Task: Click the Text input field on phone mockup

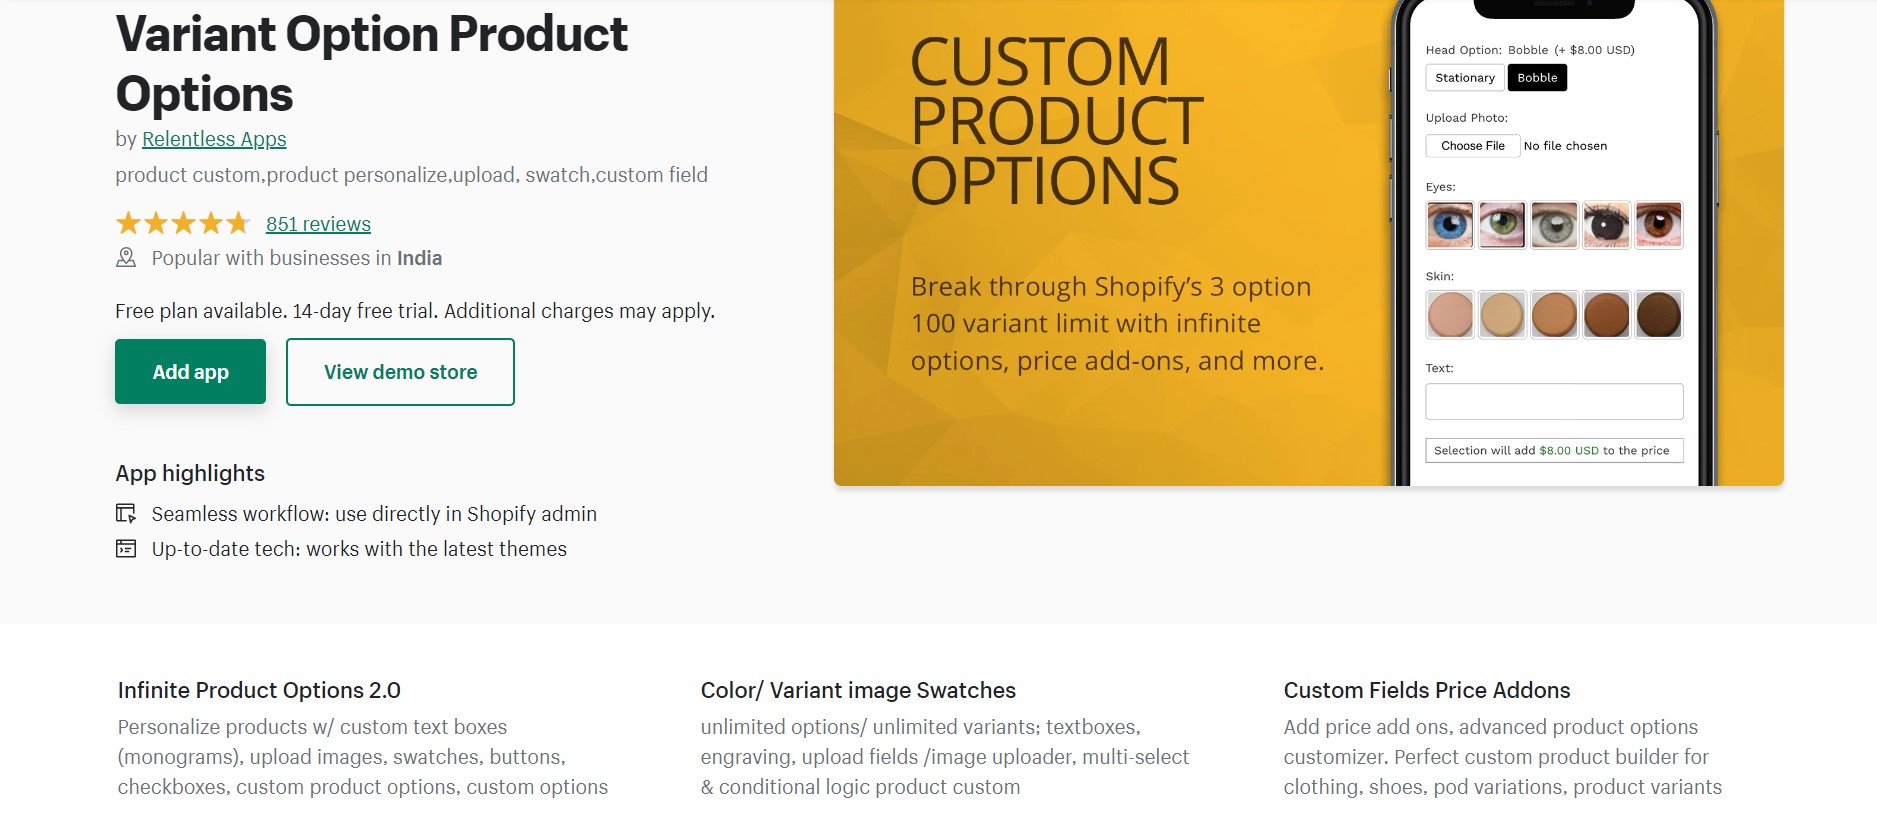Action: click(1554, 402)
